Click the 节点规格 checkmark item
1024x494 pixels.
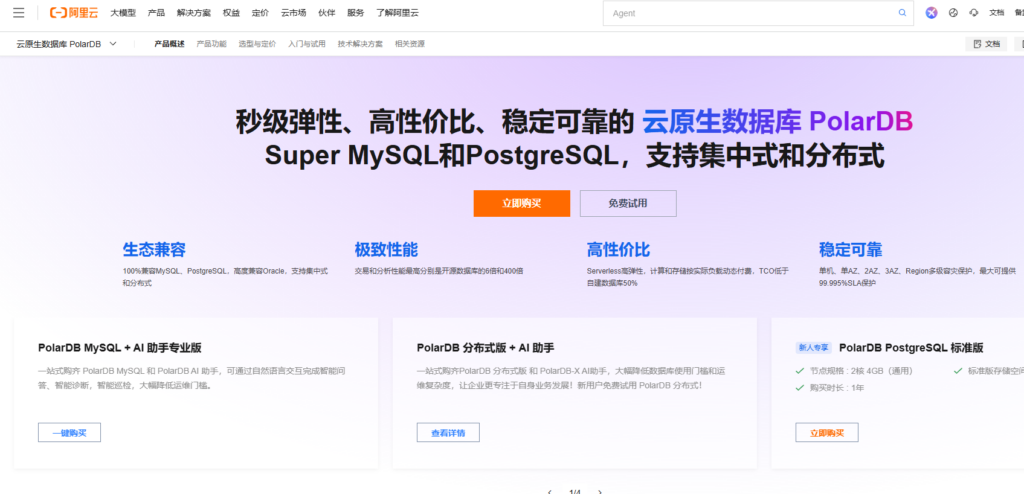point(854,370)
